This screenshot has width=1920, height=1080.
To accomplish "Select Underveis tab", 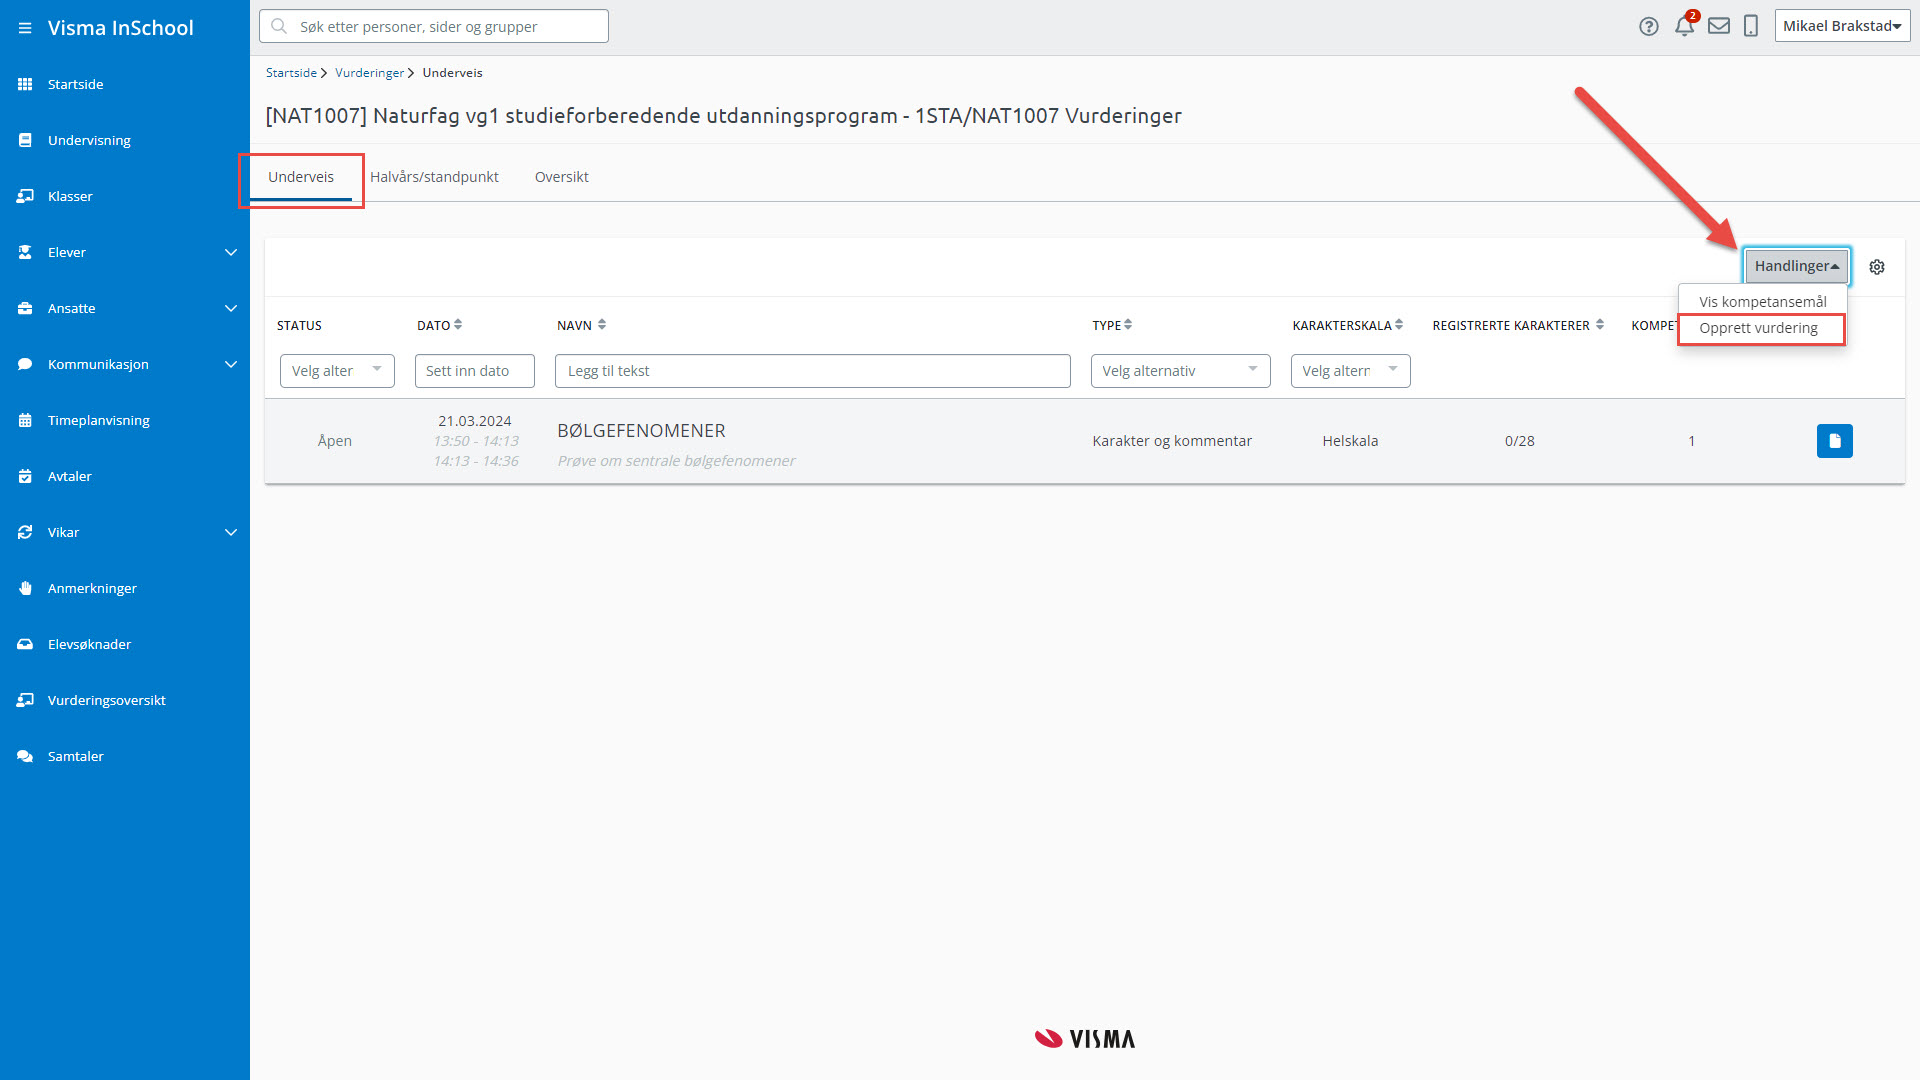I will click(x=301, y=177).
